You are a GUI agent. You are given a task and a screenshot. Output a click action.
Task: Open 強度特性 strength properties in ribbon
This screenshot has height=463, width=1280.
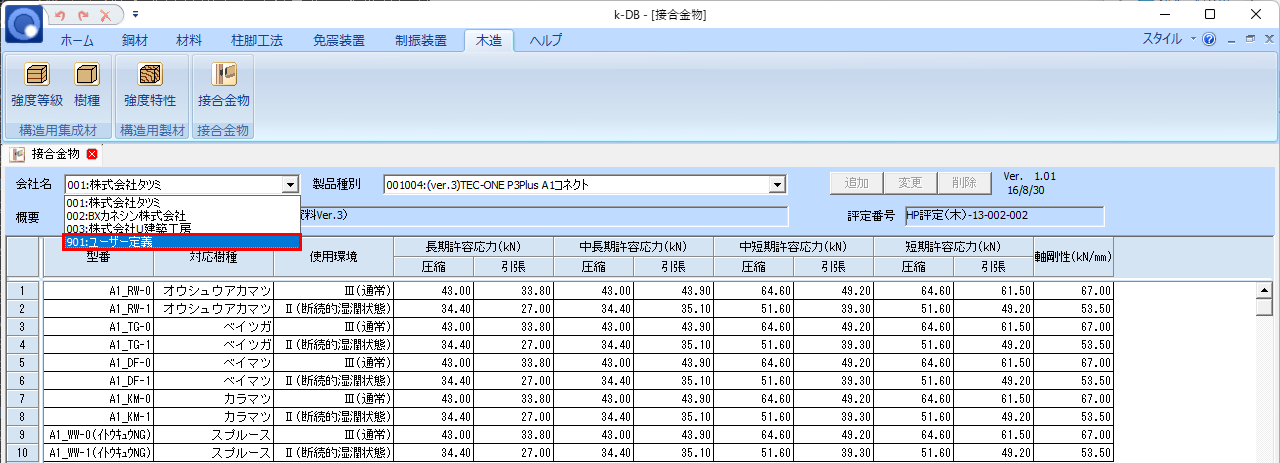coord(150,84)
